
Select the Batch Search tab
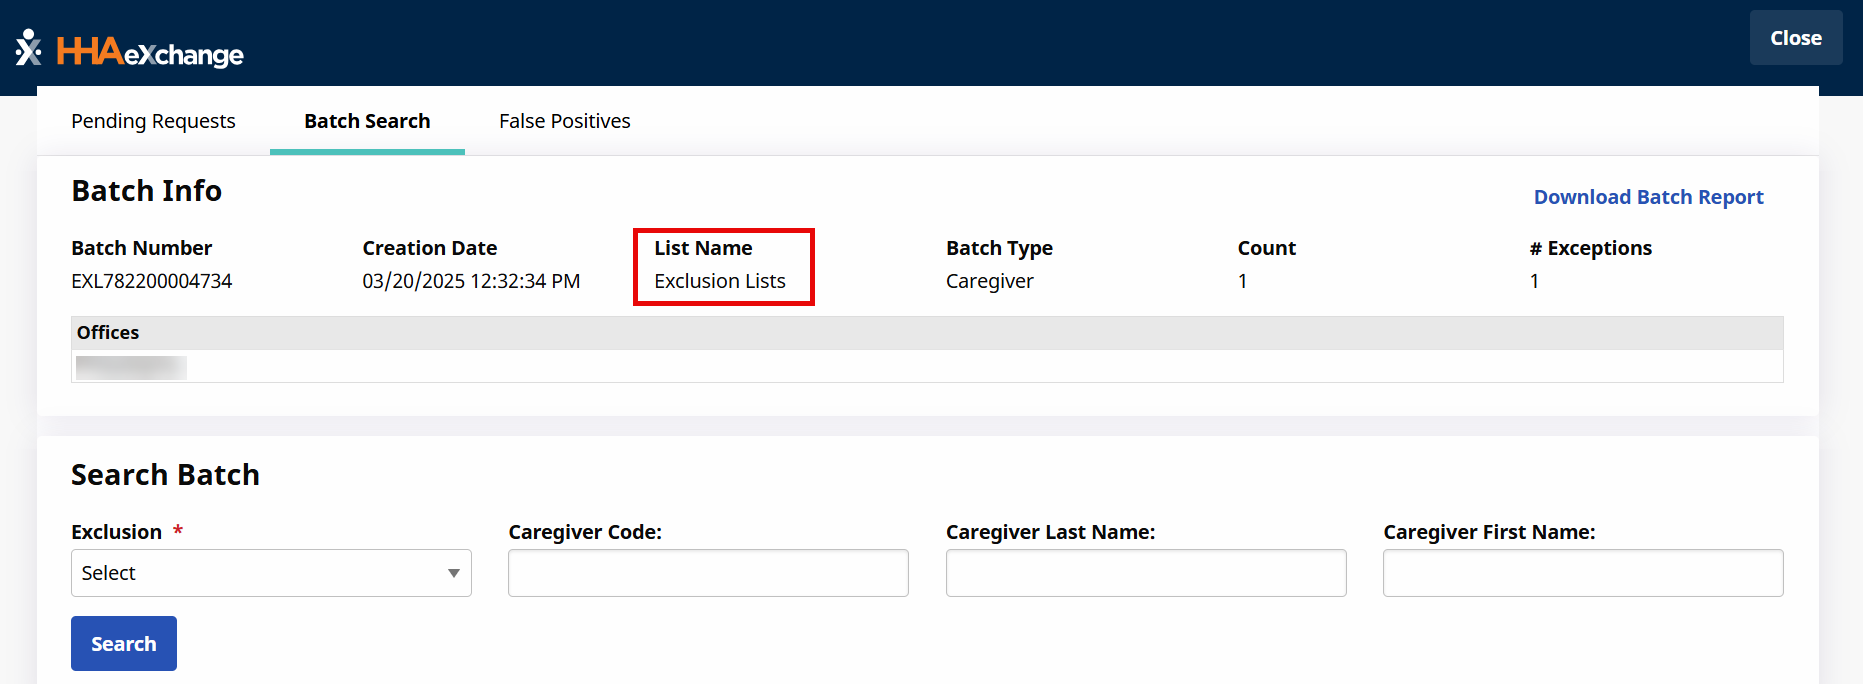point(367,121)
